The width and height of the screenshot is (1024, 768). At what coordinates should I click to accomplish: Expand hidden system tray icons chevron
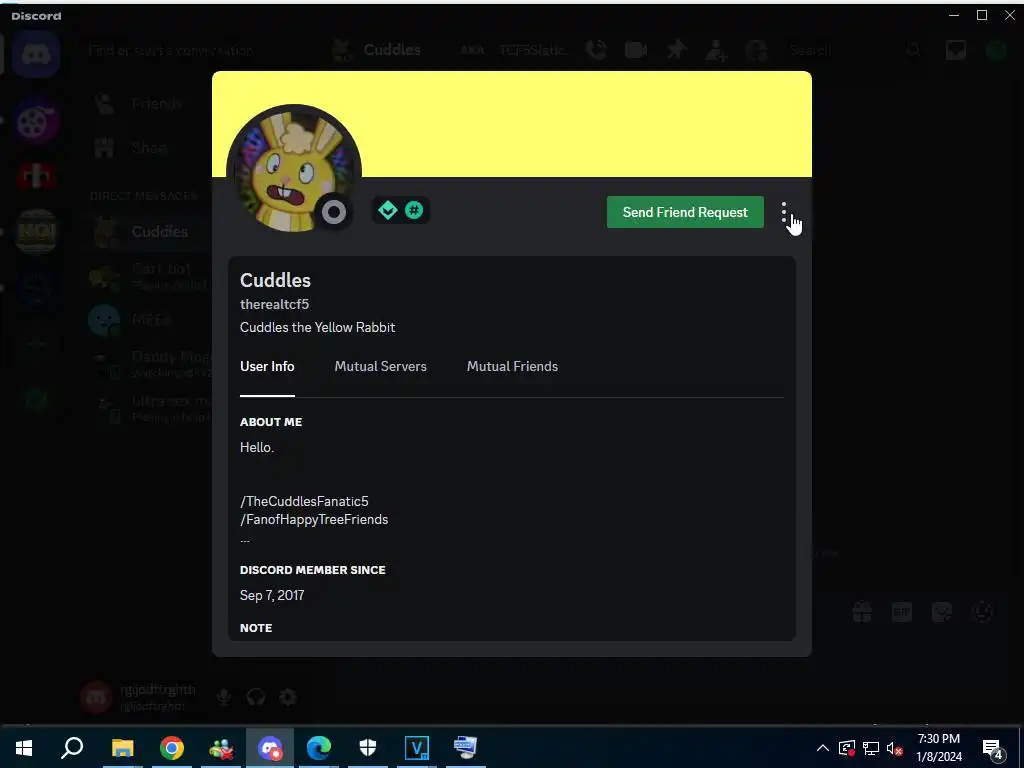pyautogui.click(x=823, y=748)
